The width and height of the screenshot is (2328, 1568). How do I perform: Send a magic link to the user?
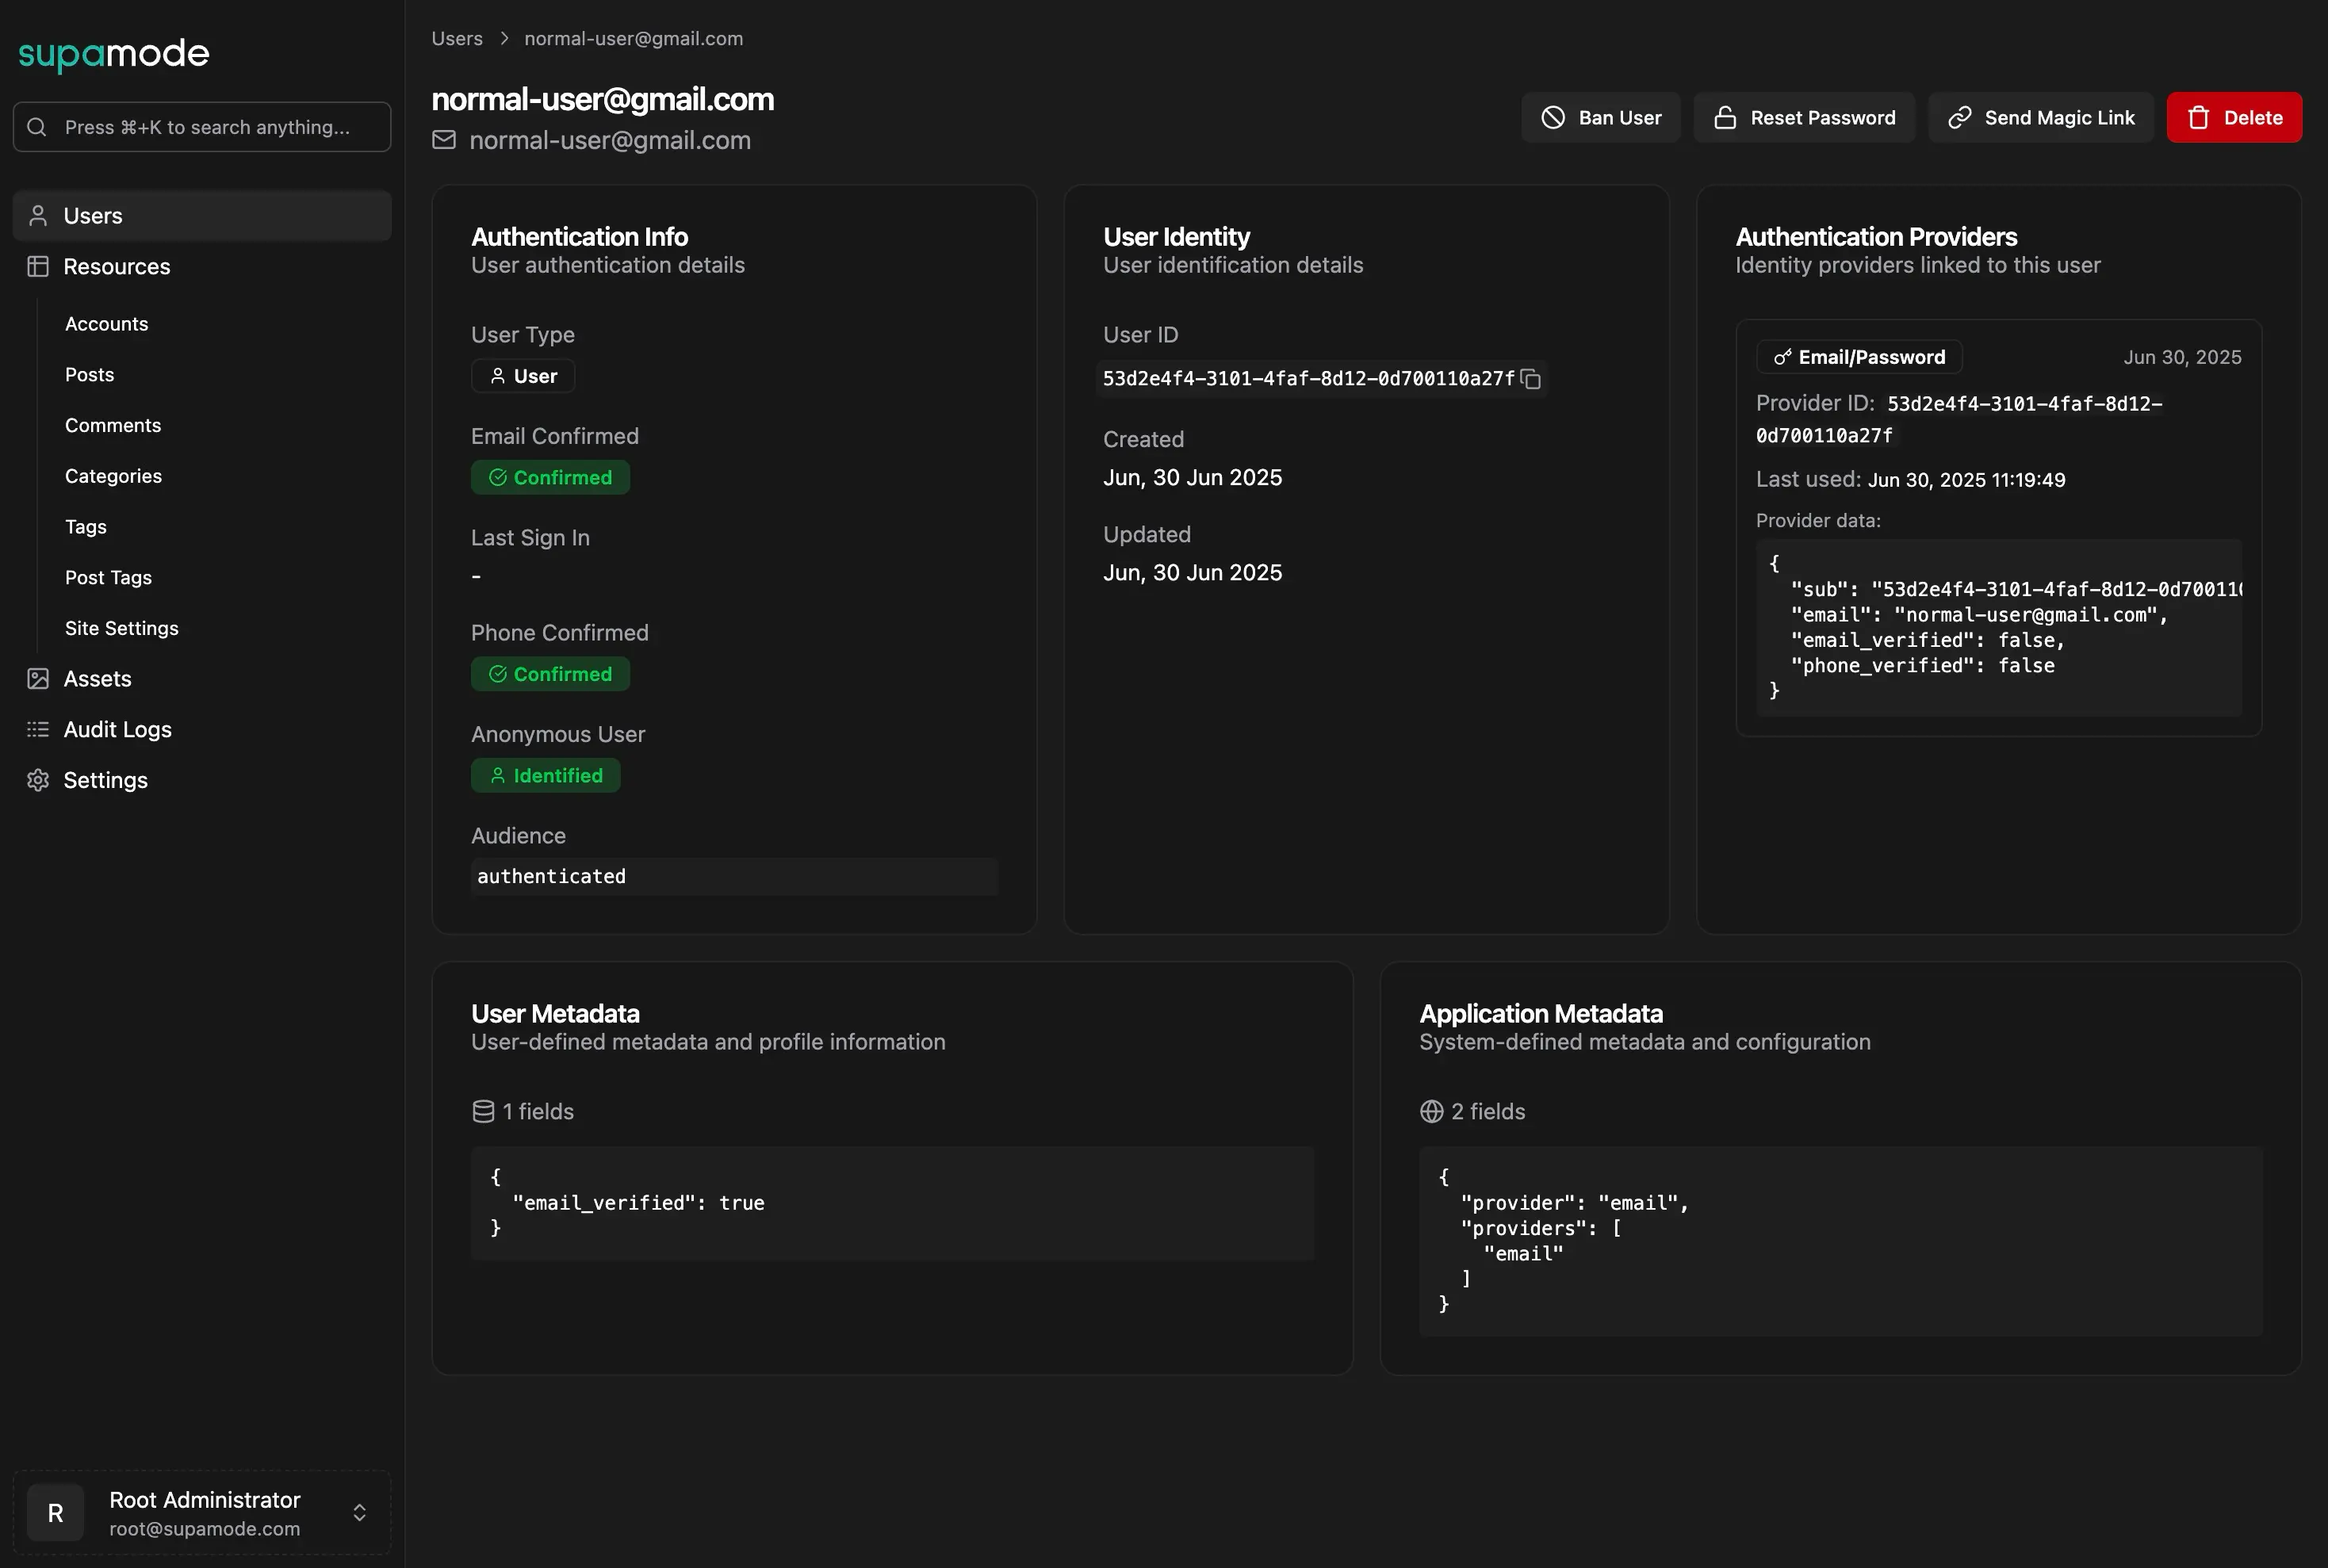(2040, 117)
